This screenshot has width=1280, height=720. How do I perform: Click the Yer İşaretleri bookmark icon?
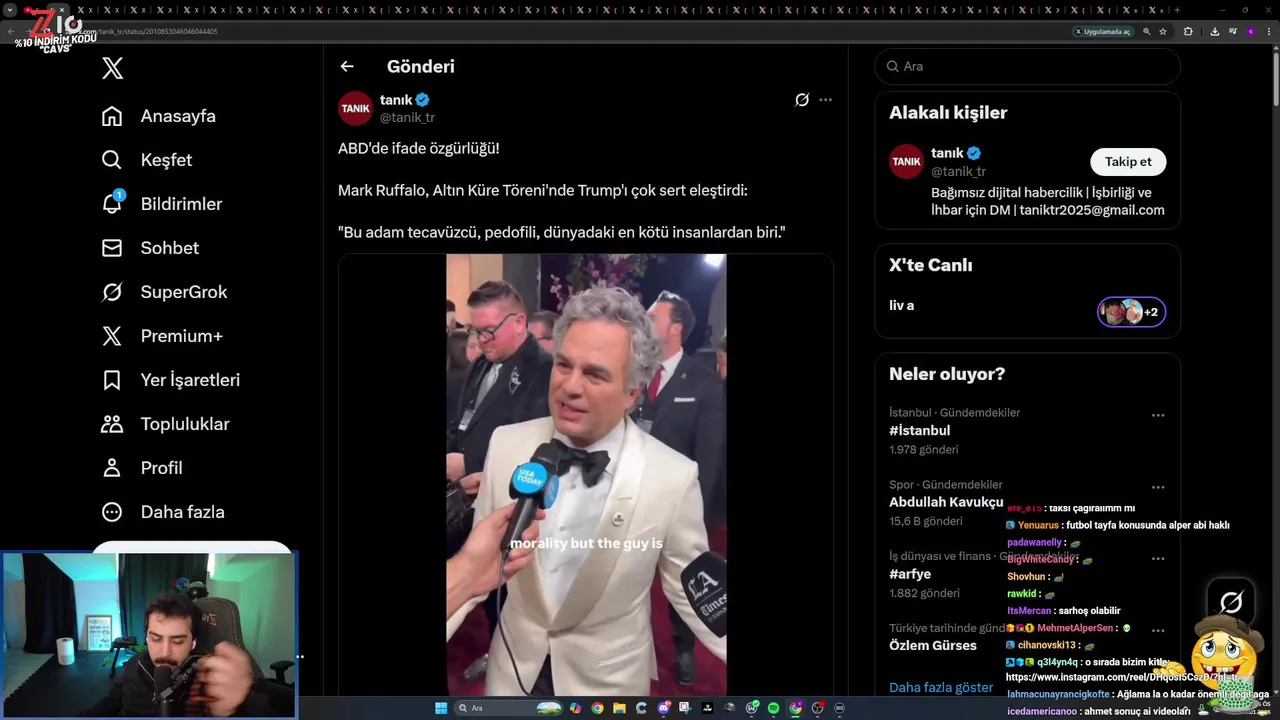click(112, 380)
